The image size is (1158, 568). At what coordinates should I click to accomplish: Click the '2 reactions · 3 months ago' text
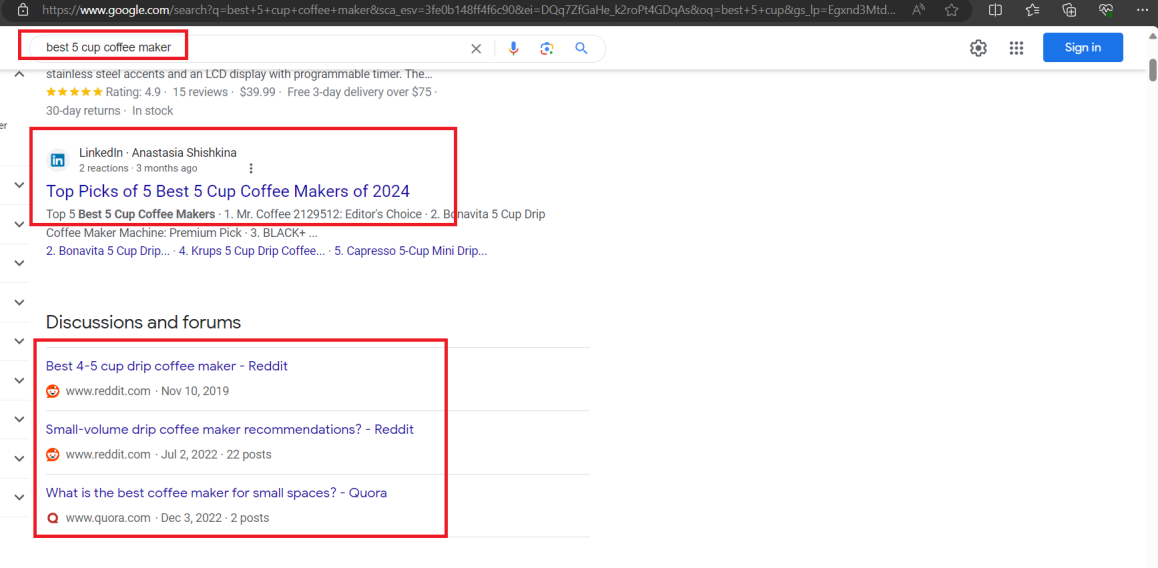(x=138, y=168)
